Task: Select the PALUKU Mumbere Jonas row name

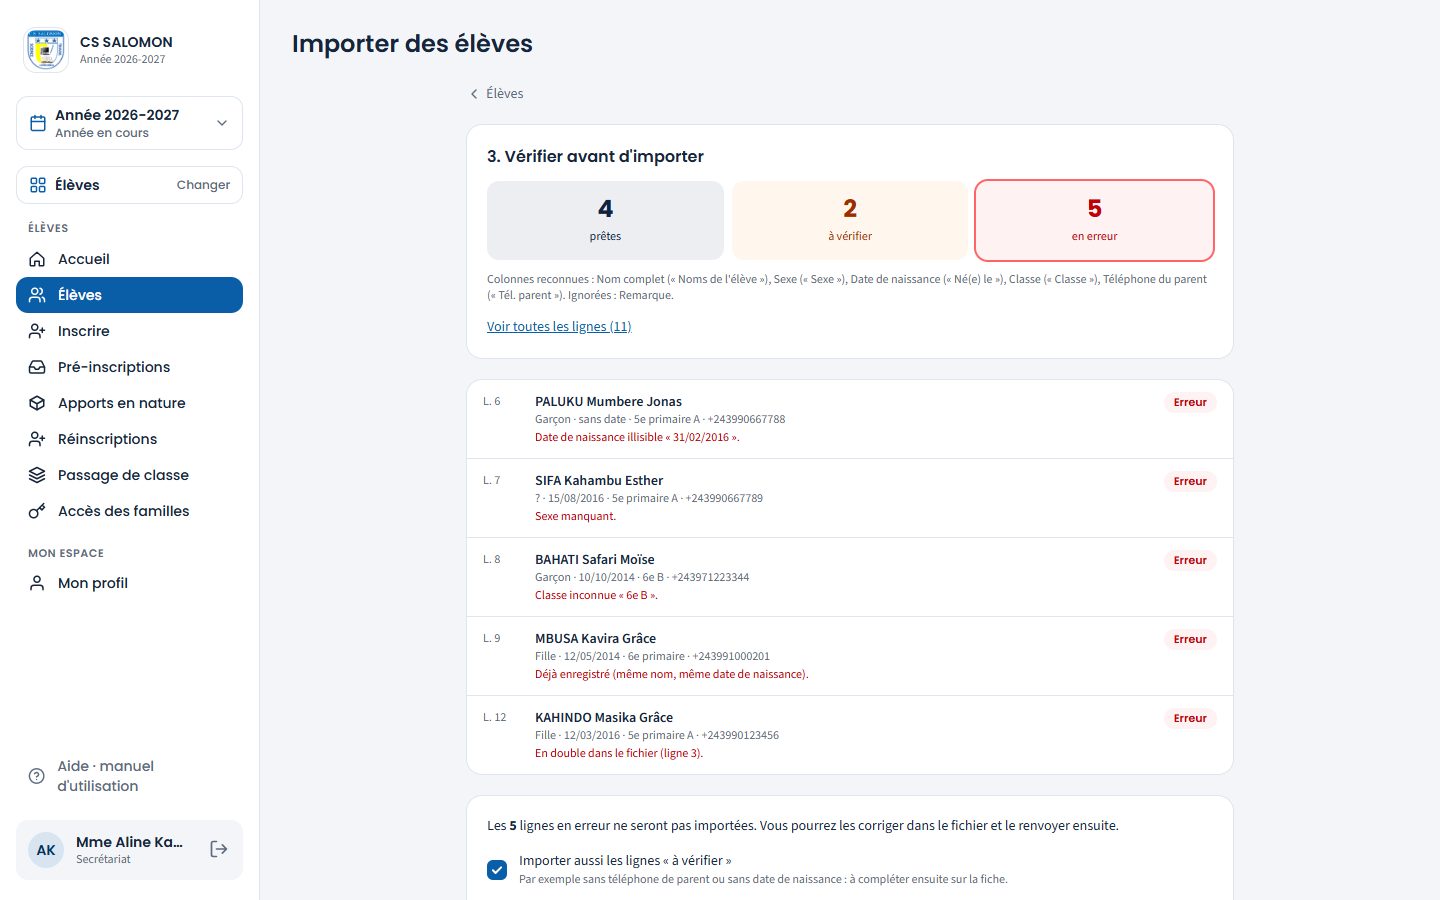Action: (x=608, y=402)
